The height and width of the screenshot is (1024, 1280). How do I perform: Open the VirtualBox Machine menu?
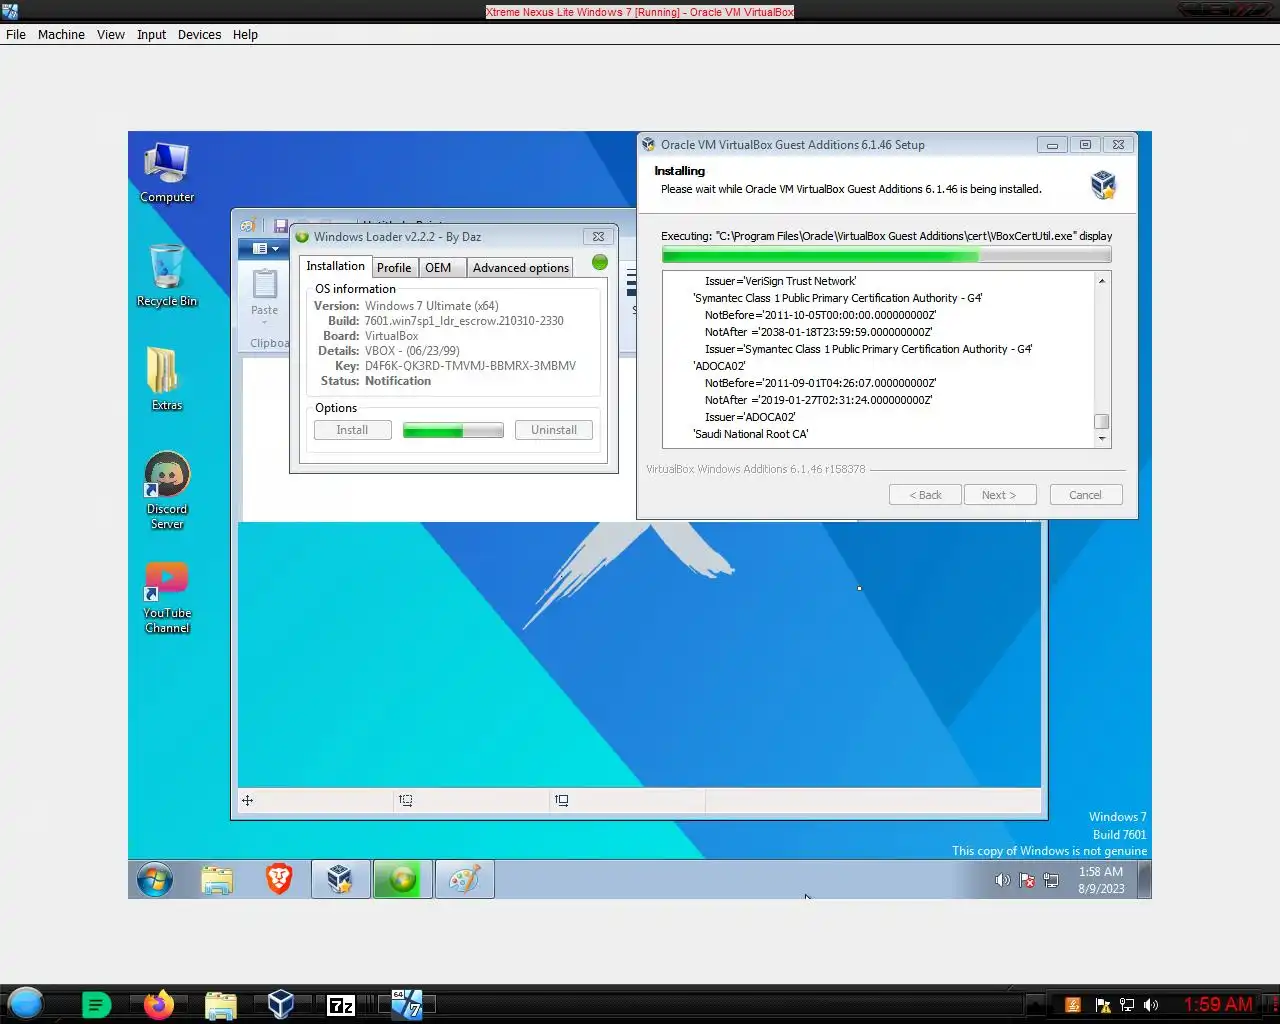coord(61,34)
